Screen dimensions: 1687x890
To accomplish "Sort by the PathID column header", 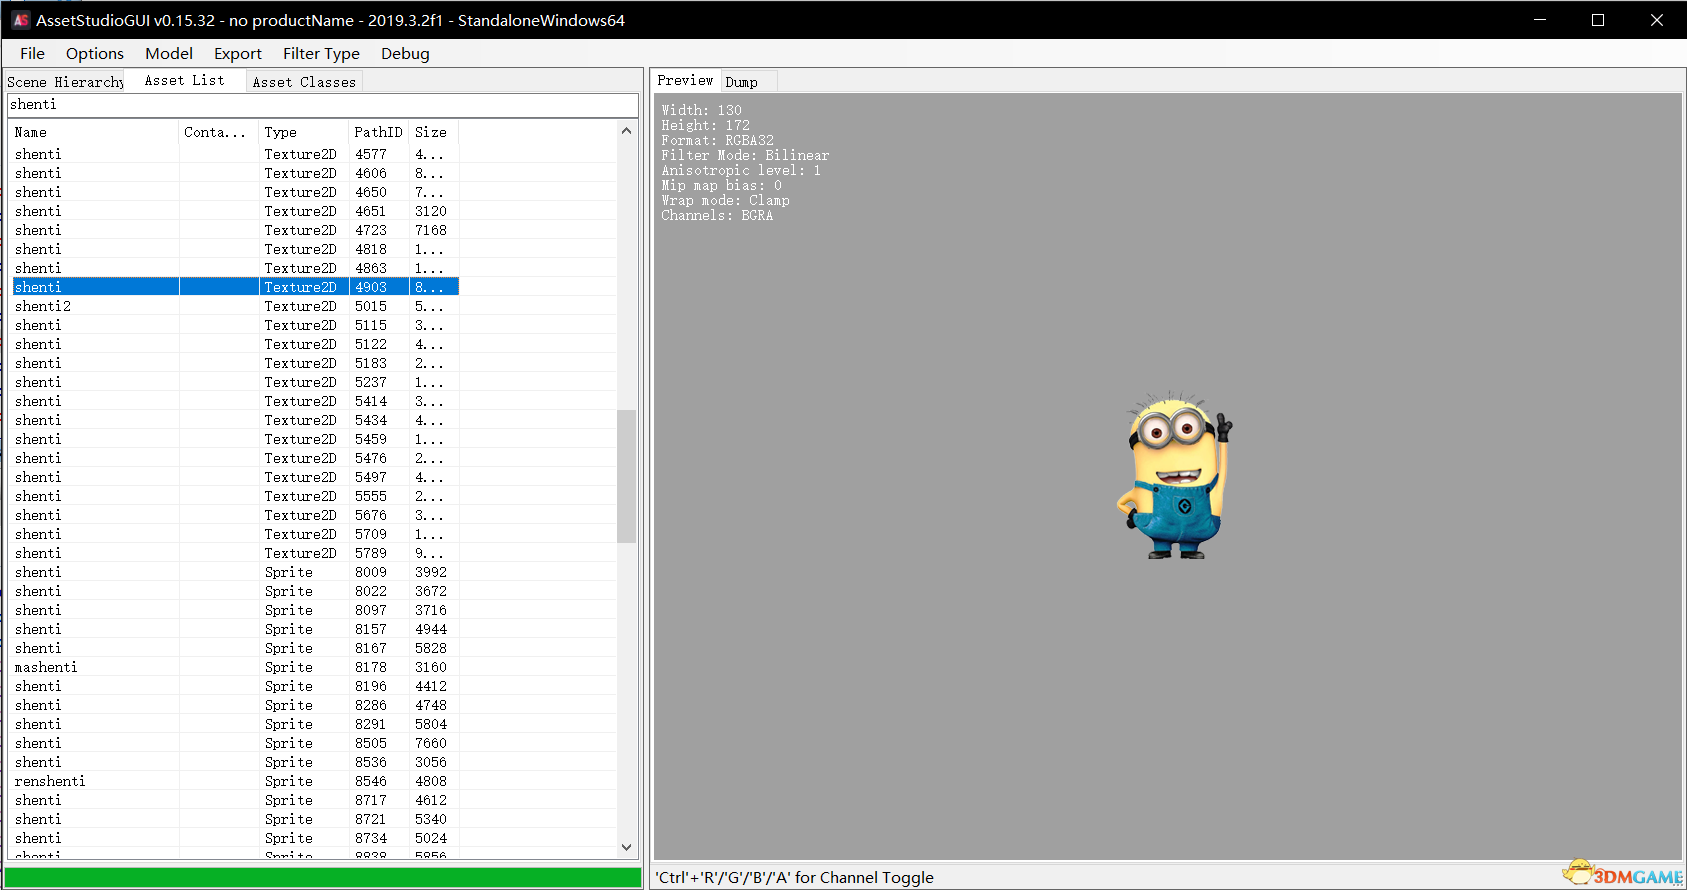I will pyautogui.click(x=379, y=132).
